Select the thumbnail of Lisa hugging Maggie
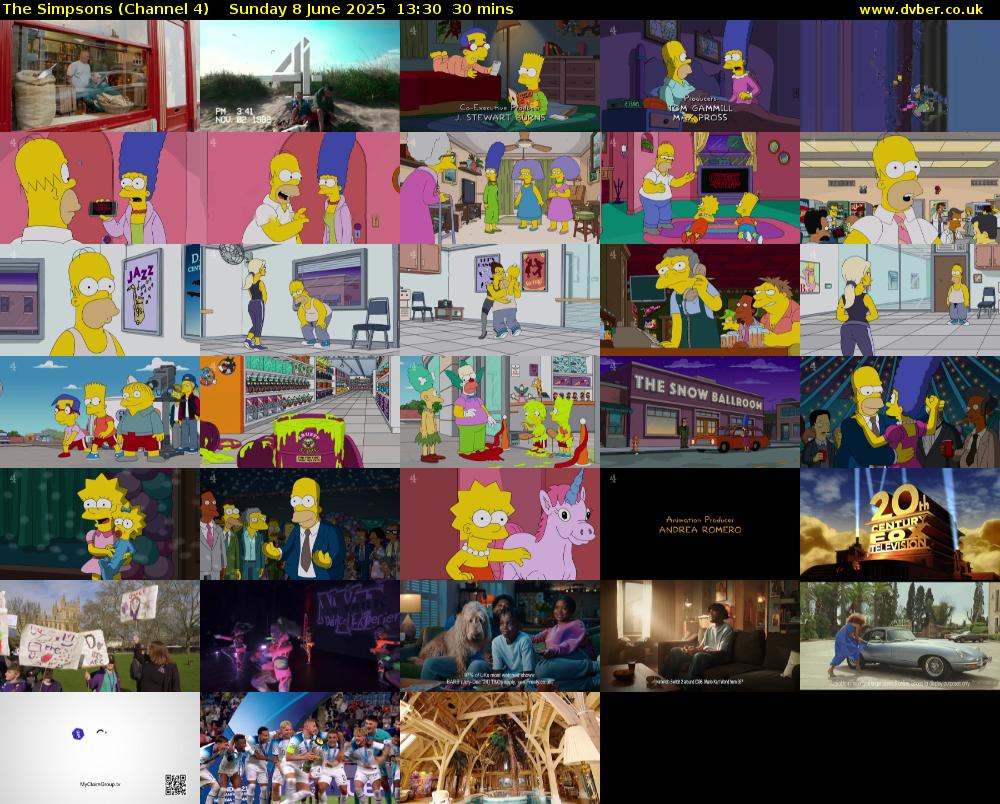 click(99, 524)
